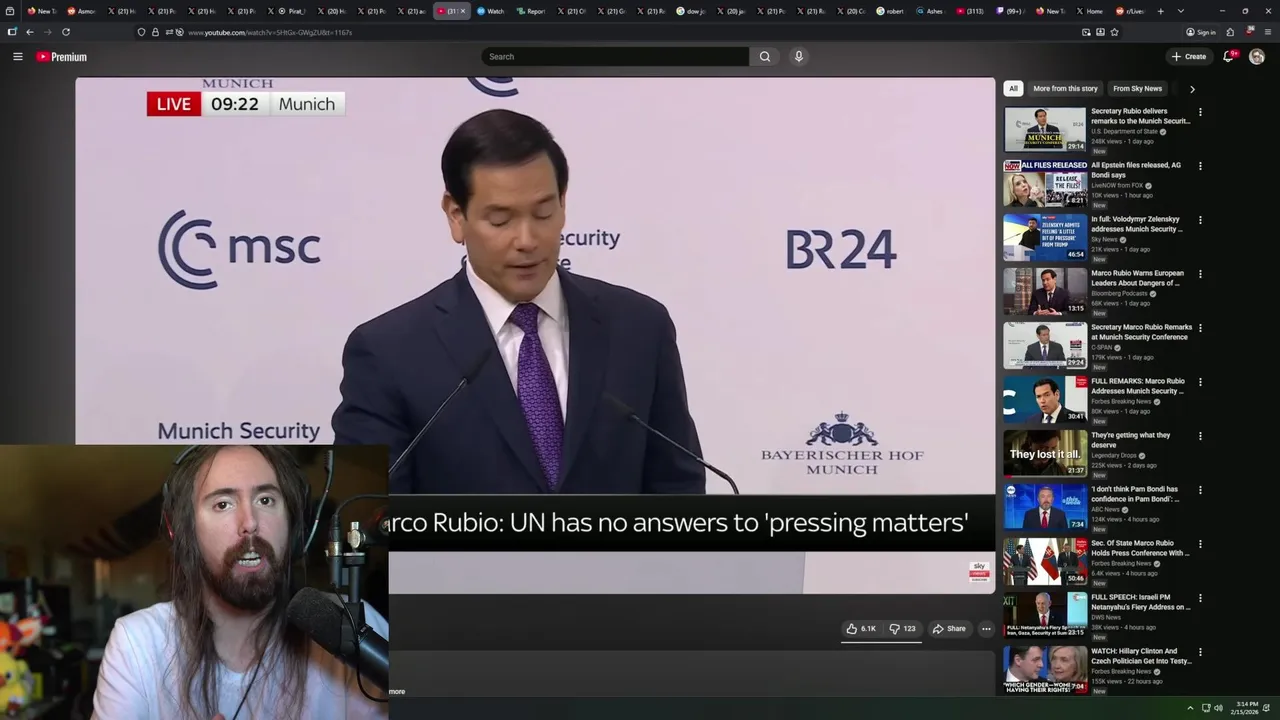The width and height of the screenshot is (1280, 720).
Task: Open tracking protection shield icon
Action: pos(141,32)
